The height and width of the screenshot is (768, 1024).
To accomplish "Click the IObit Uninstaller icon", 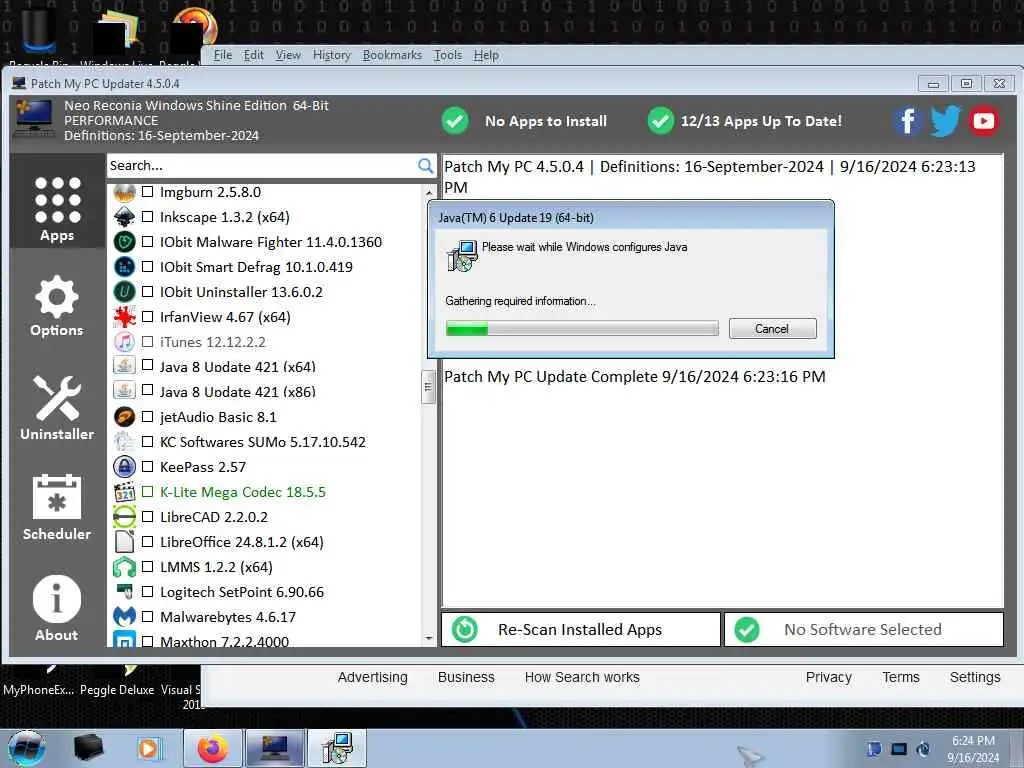I will pyautogui.click(x=124, y=291).
